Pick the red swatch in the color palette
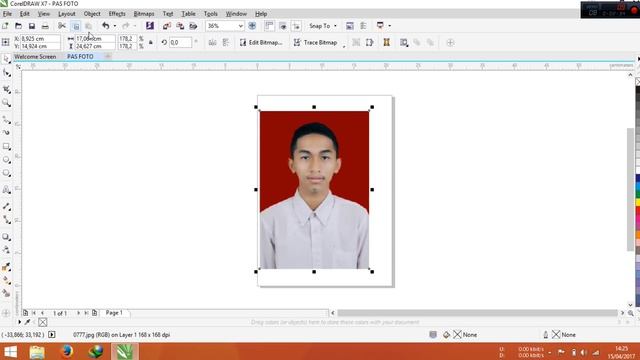 [x=637, y=211]
